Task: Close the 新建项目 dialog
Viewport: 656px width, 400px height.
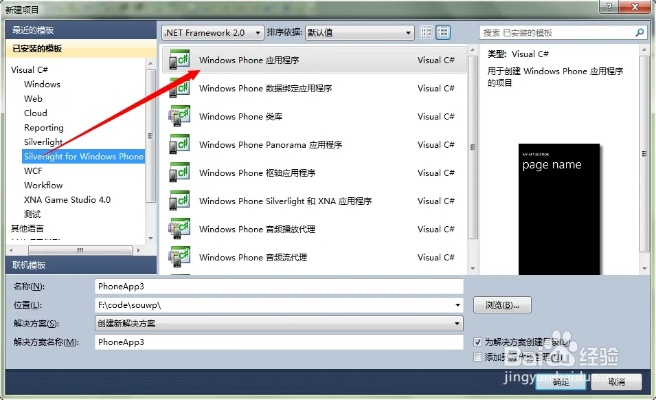Action: [x=635, y=7]
